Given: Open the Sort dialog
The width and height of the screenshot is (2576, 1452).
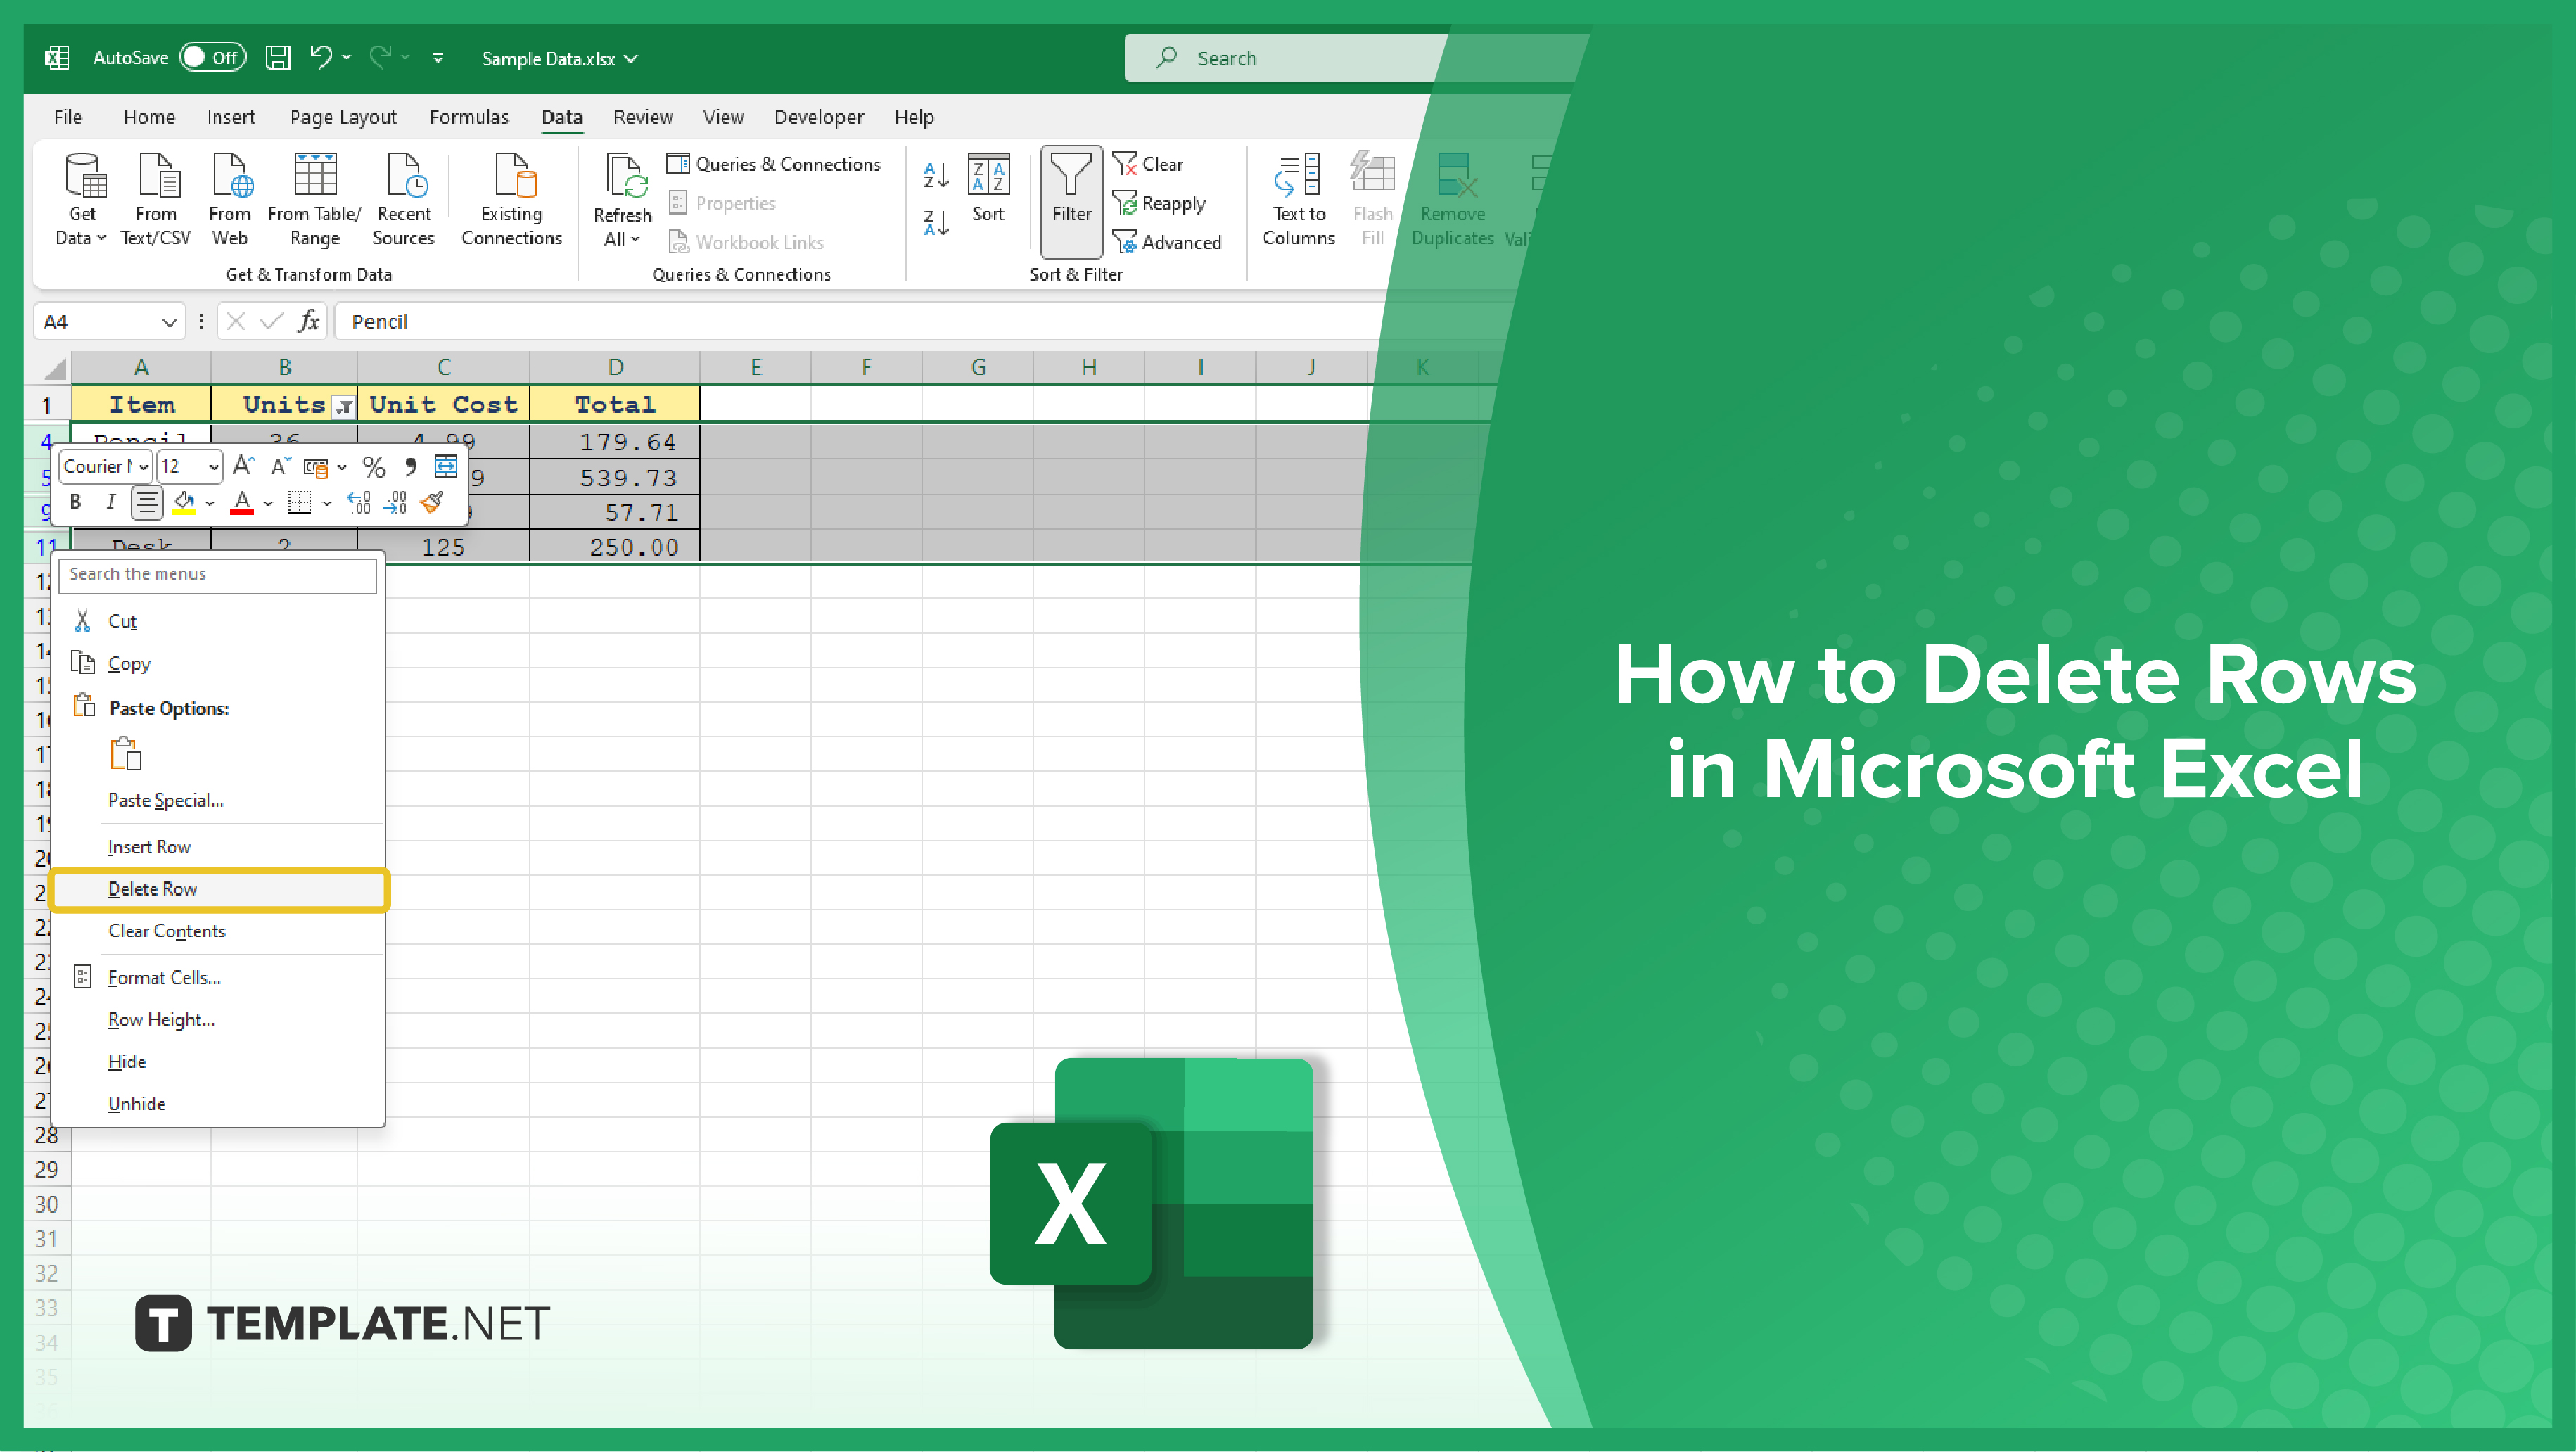Looking at the screenshot, I should pos(988,188).
